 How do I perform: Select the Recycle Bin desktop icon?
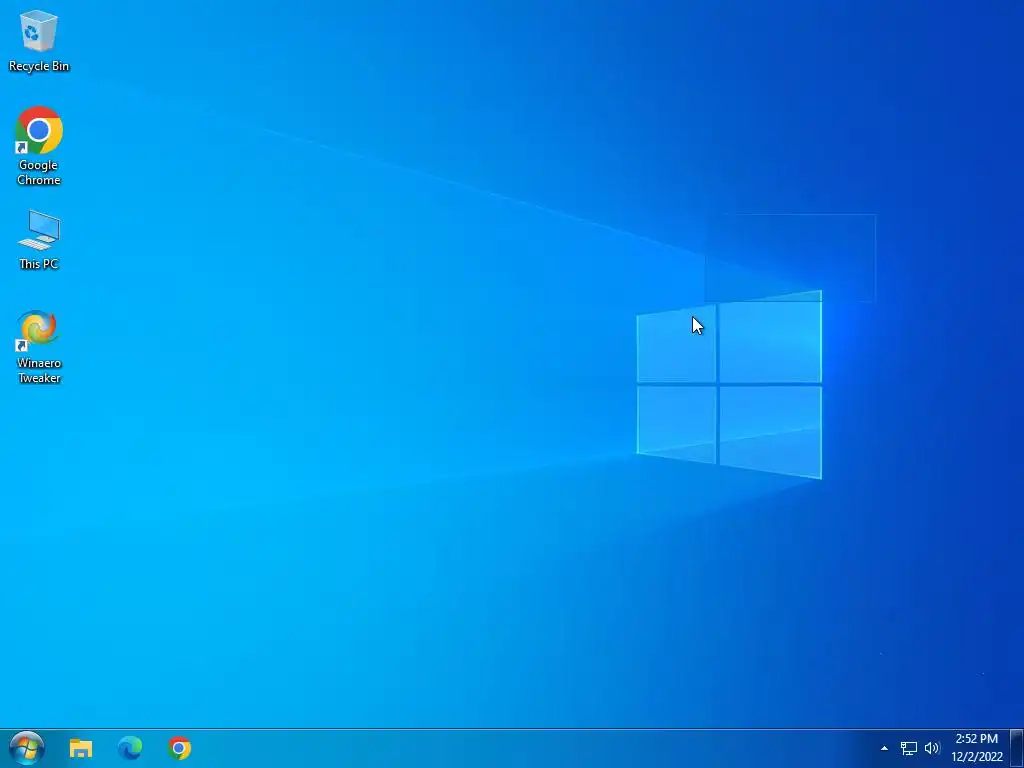(x=39, y=40)
